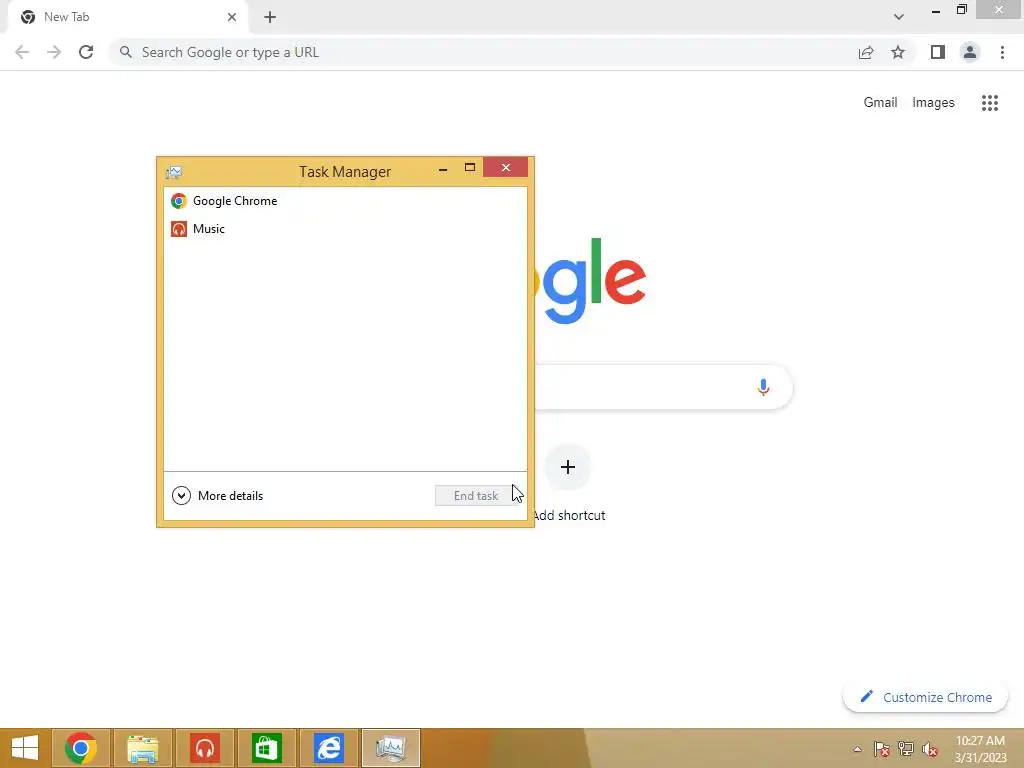Image resolution: width=1024 pixels, height=768 pixels.
Task: Open Internet Explorer from taskbar
Action: click(x=328, y=748)
